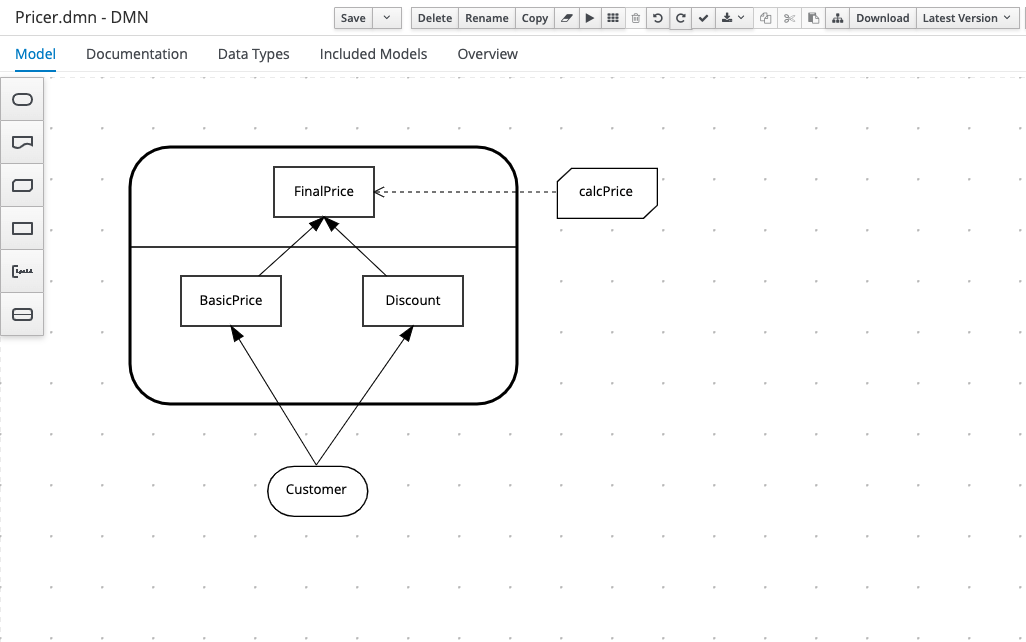The height and width of the screenshot is (642, 1026).
Task: Select the Decision Service palette shape
Action: tap(22, 314)
